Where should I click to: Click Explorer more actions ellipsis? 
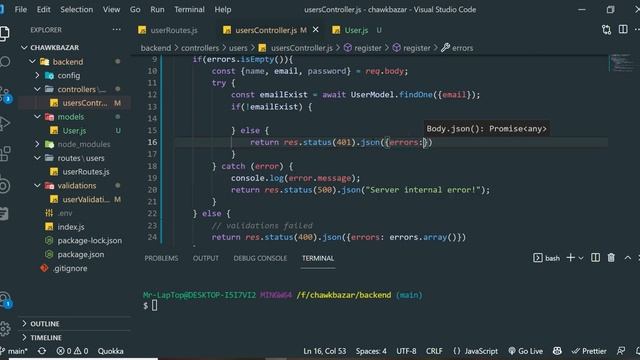[116, 29]
